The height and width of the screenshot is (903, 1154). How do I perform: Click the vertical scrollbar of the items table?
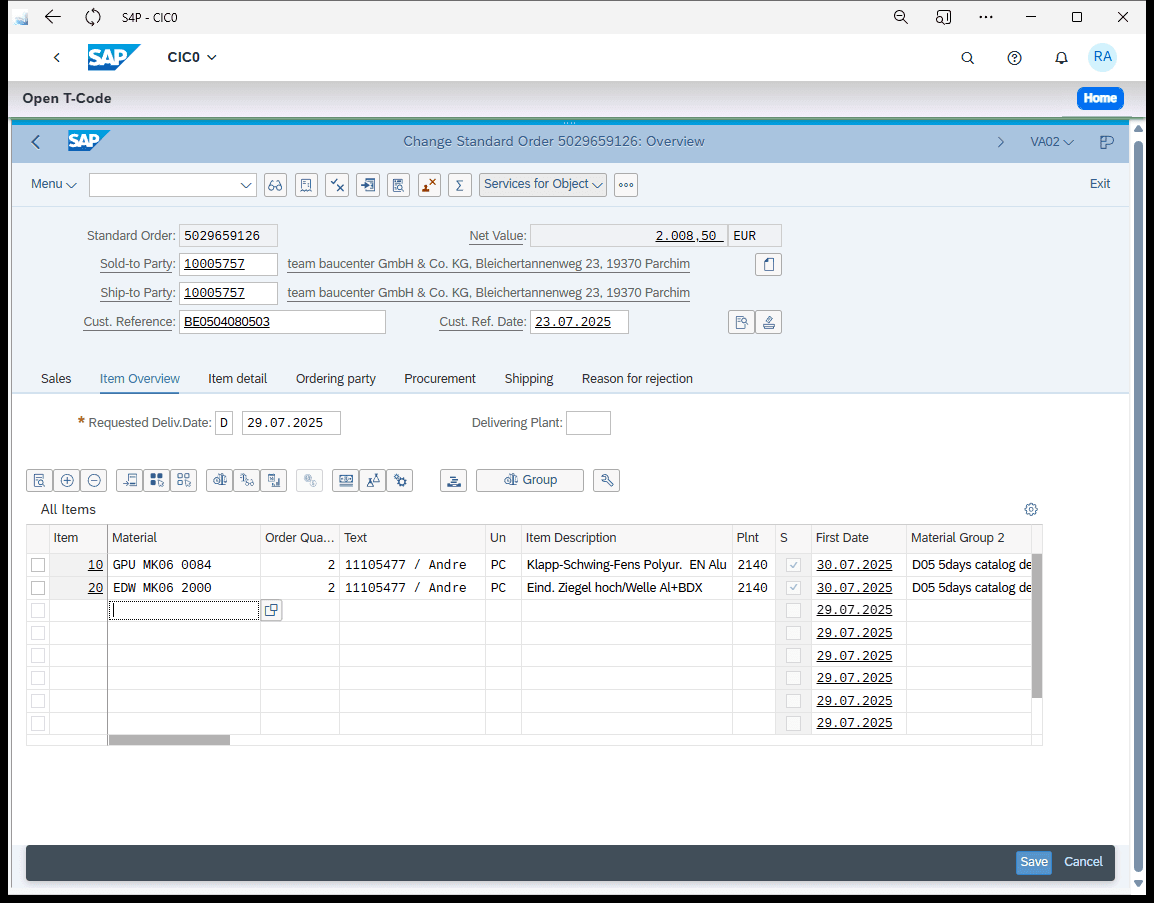(1037, 626)
